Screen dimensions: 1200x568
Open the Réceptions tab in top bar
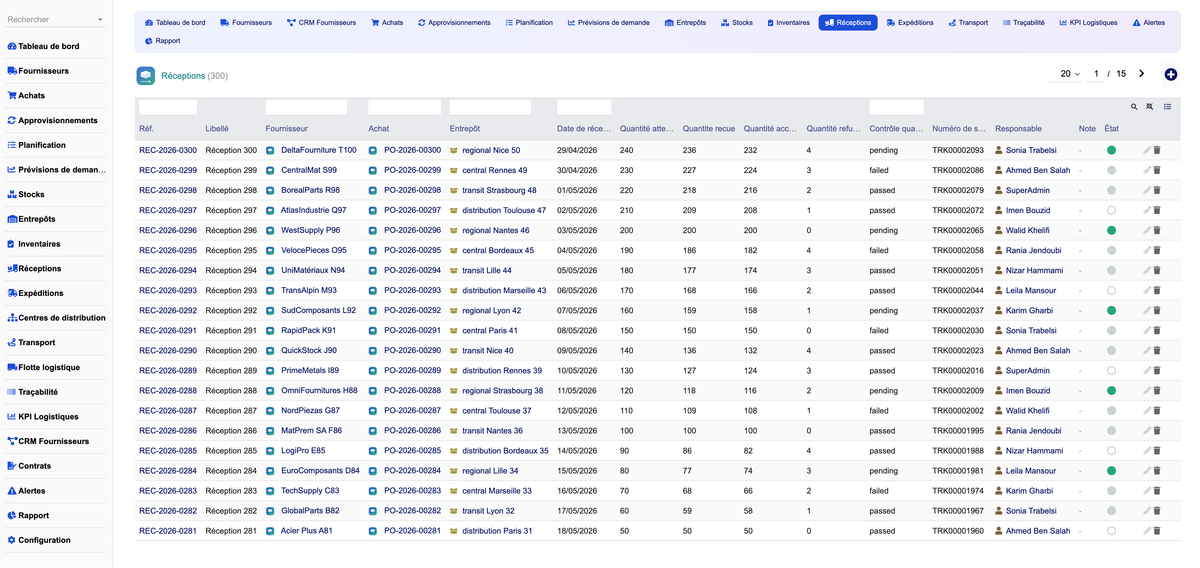(847, 22)
